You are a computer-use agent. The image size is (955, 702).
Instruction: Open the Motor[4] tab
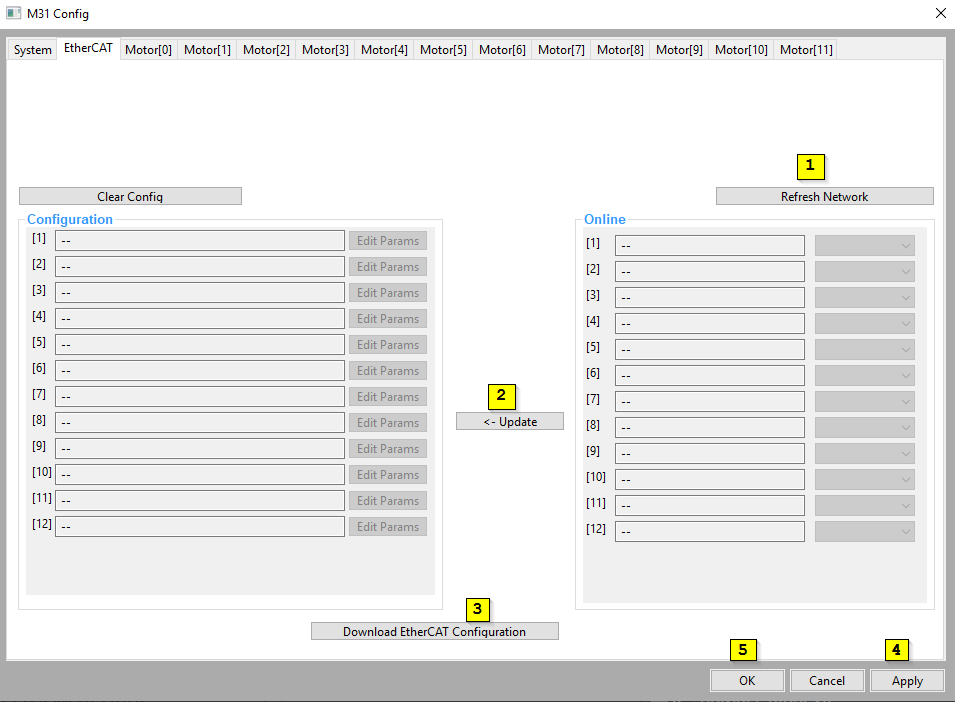click(384, 49)
